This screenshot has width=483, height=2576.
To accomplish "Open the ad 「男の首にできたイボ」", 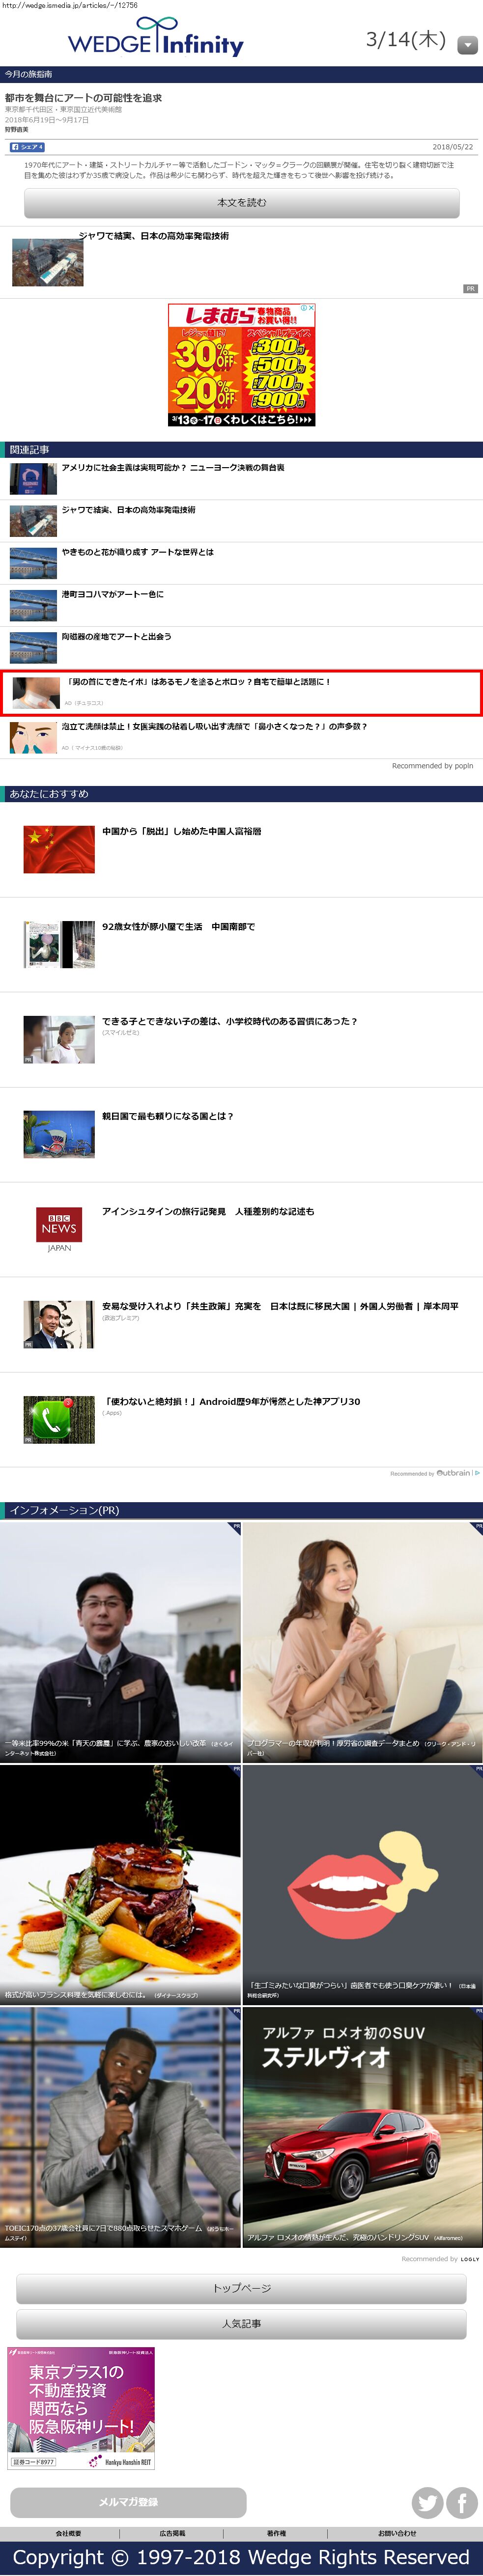I will (x=241, y=692).
